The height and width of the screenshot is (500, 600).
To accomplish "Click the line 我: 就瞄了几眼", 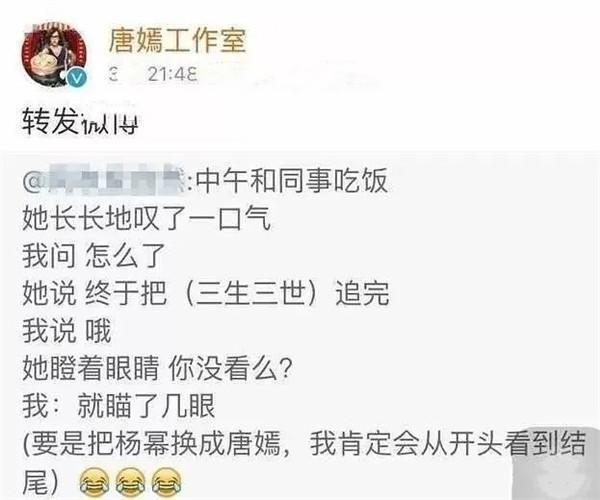I will point(119,406).
